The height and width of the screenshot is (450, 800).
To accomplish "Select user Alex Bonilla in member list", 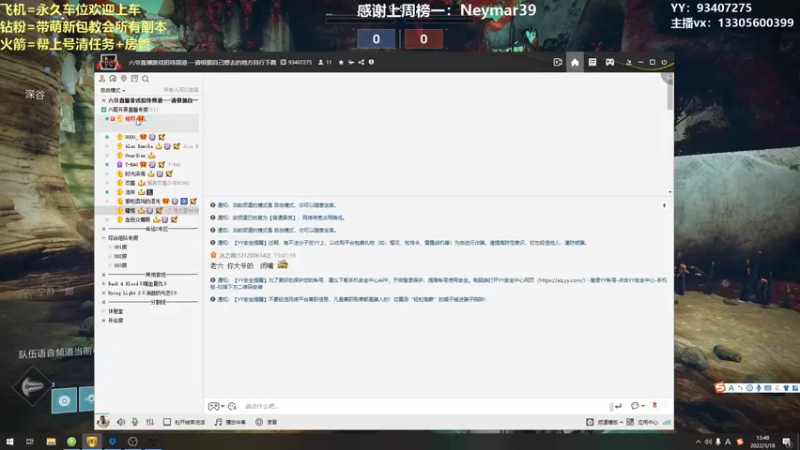I will [139, 146].
